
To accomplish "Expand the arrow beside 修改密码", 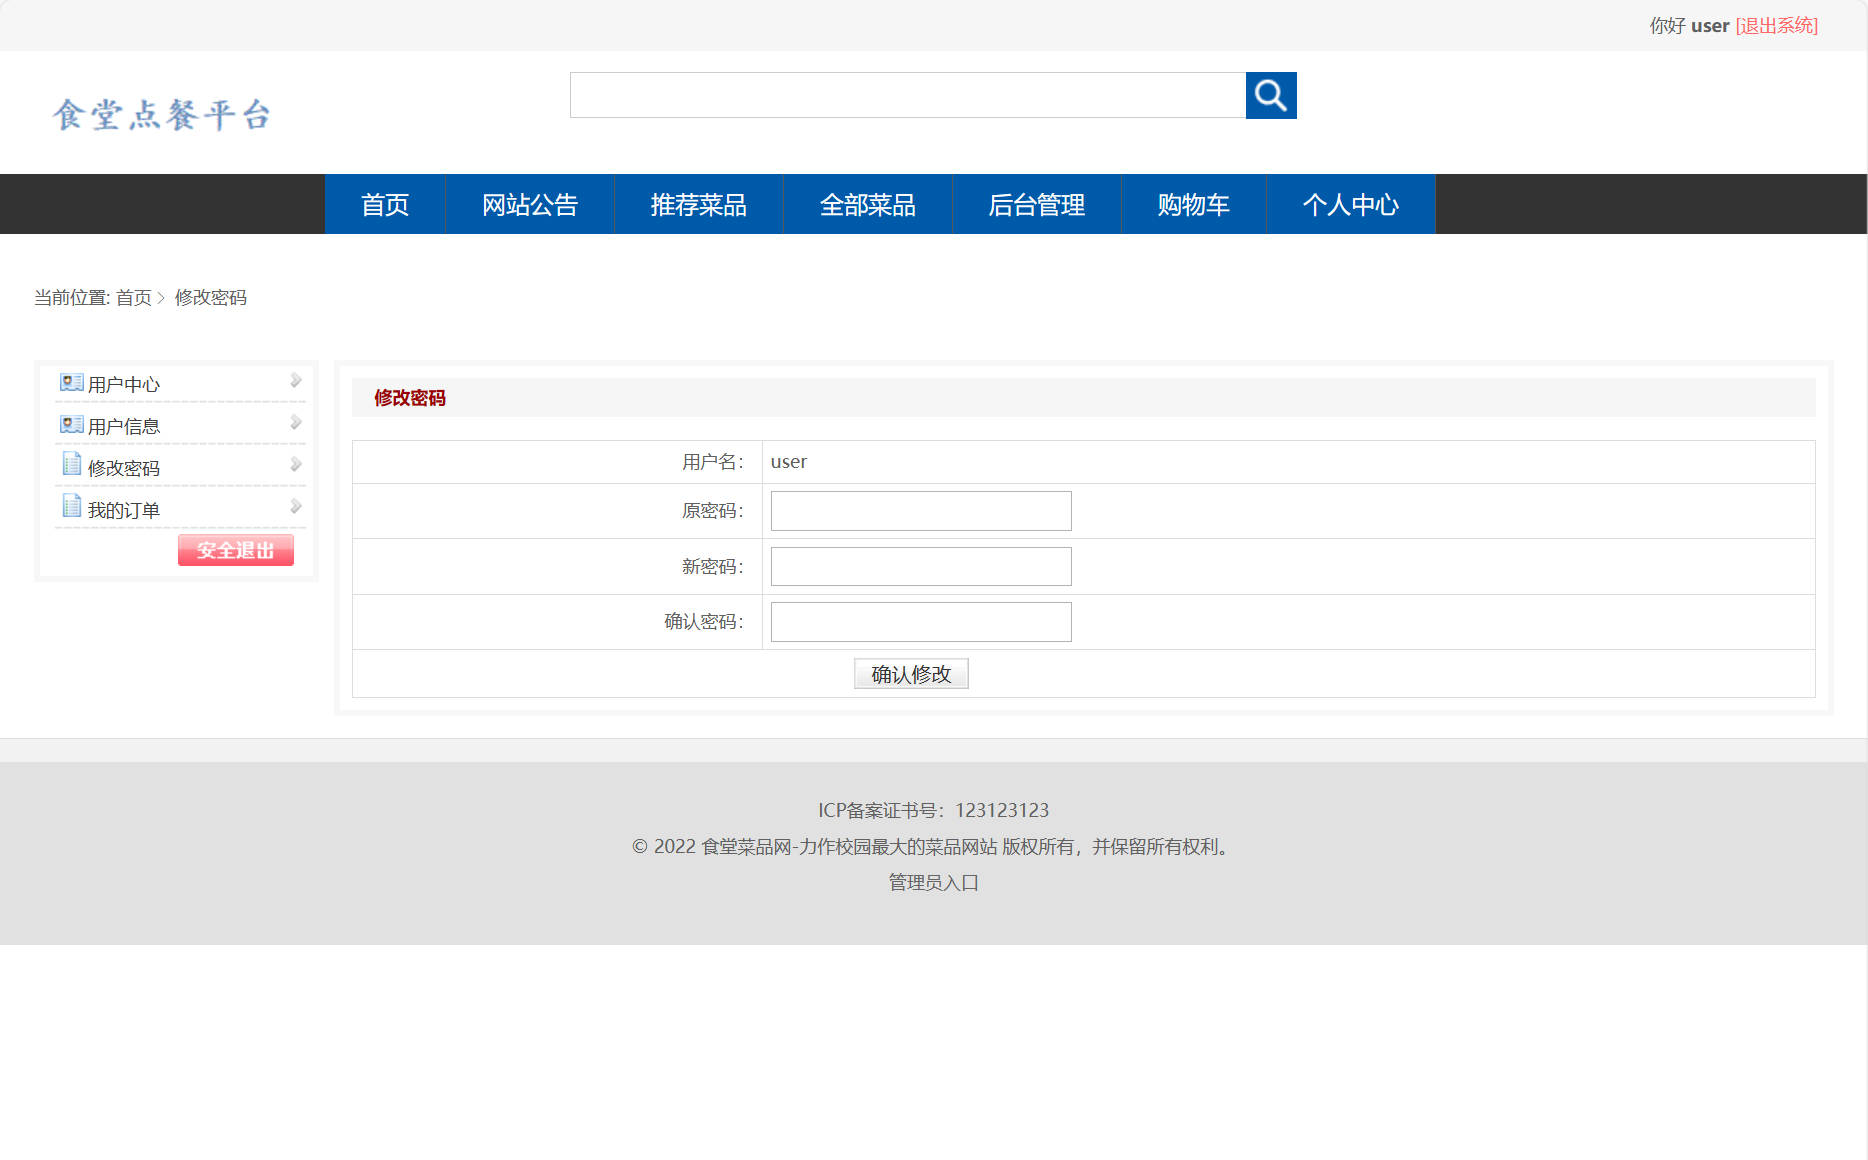I will pyautogui.click(x=295, y=463).
